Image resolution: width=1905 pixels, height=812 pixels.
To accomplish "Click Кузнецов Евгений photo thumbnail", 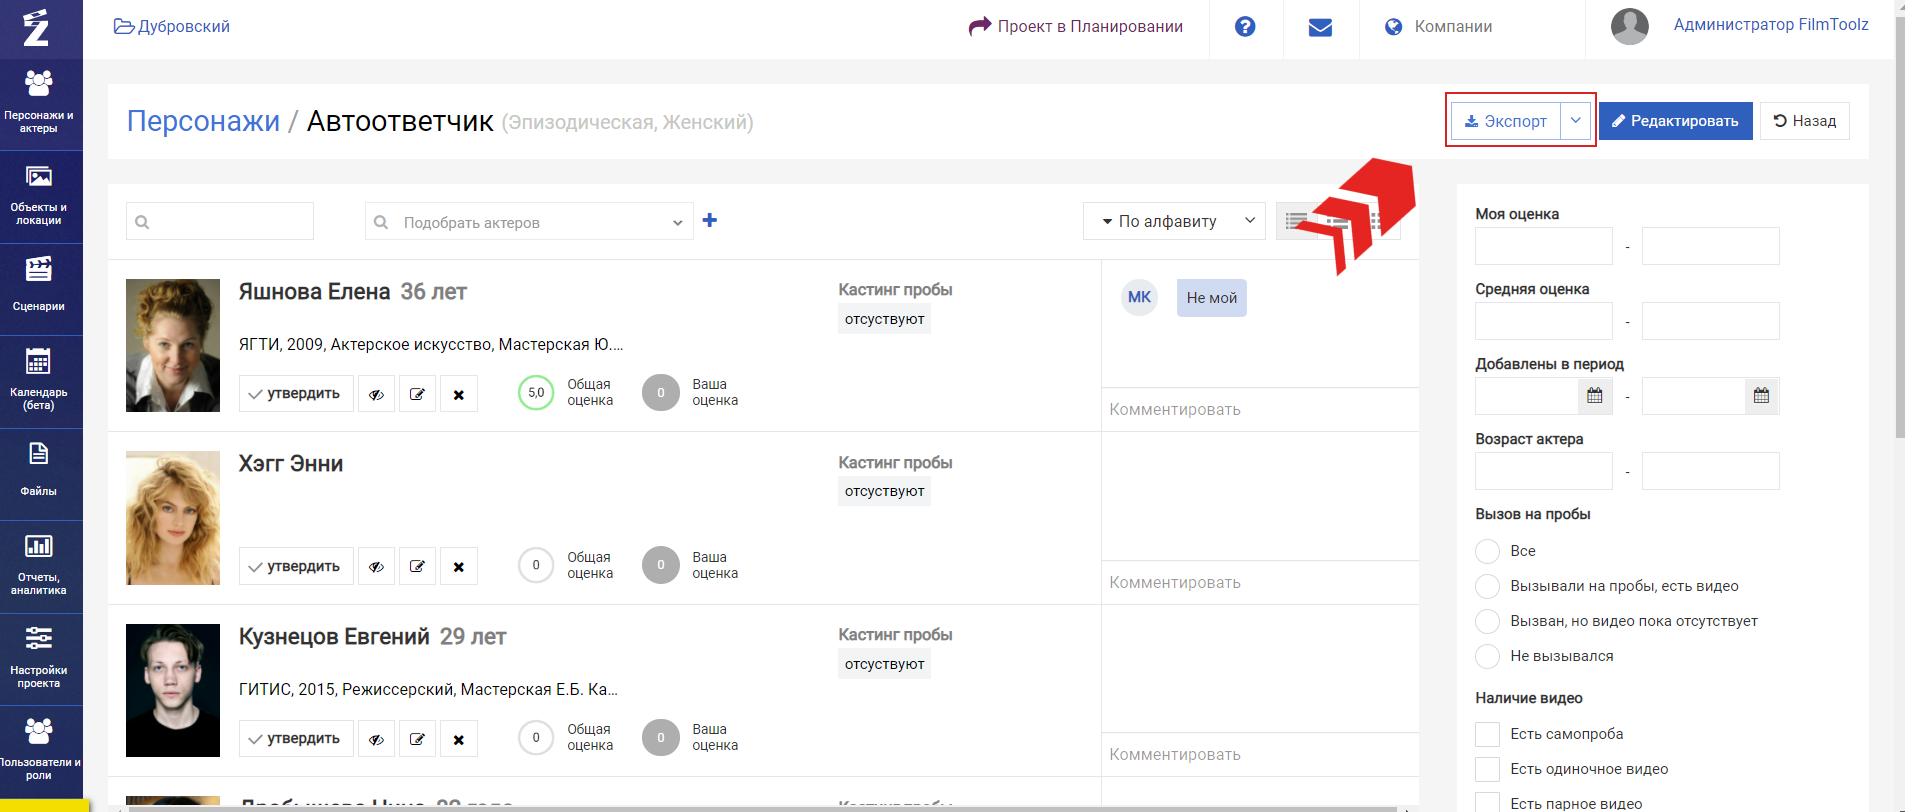I will pos(173,690).
